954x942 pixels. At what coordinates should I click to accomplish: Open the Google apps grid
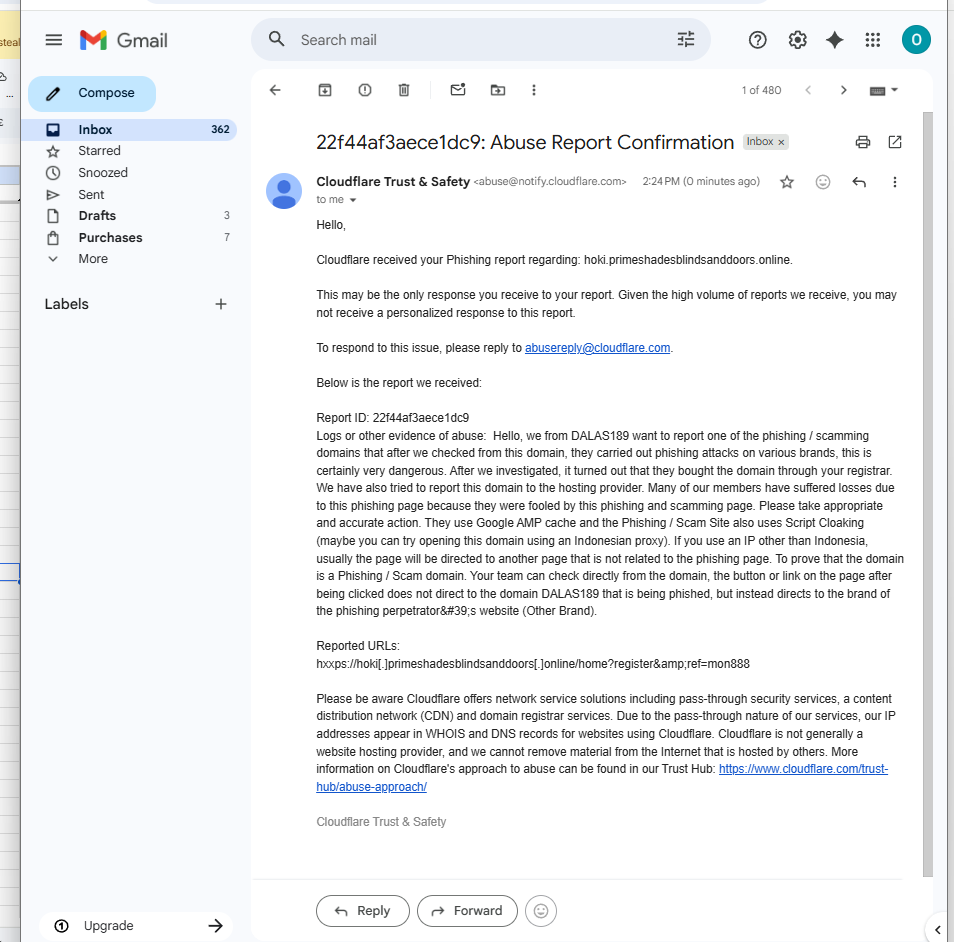pos(872,40)
